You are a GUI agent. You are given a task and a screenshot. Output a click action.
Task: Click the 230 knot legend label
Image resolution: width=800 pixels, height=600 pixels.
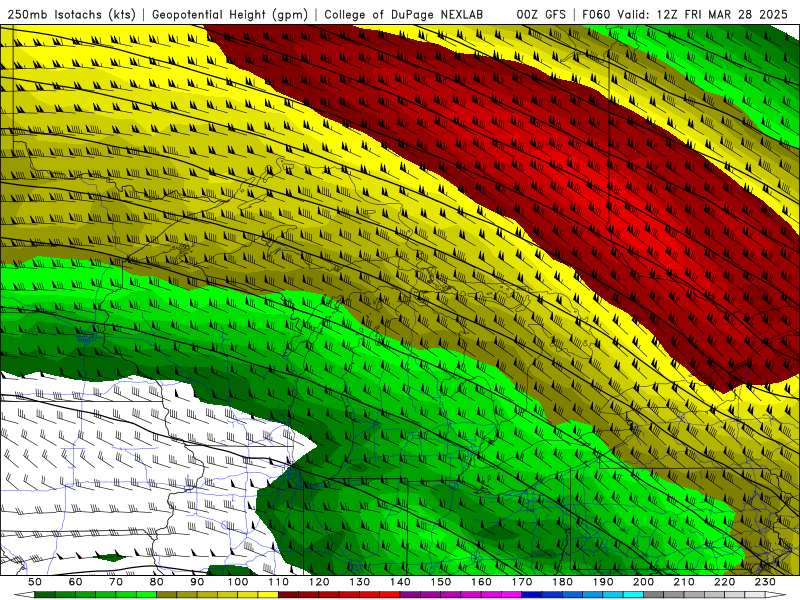(x=765, y=582)
